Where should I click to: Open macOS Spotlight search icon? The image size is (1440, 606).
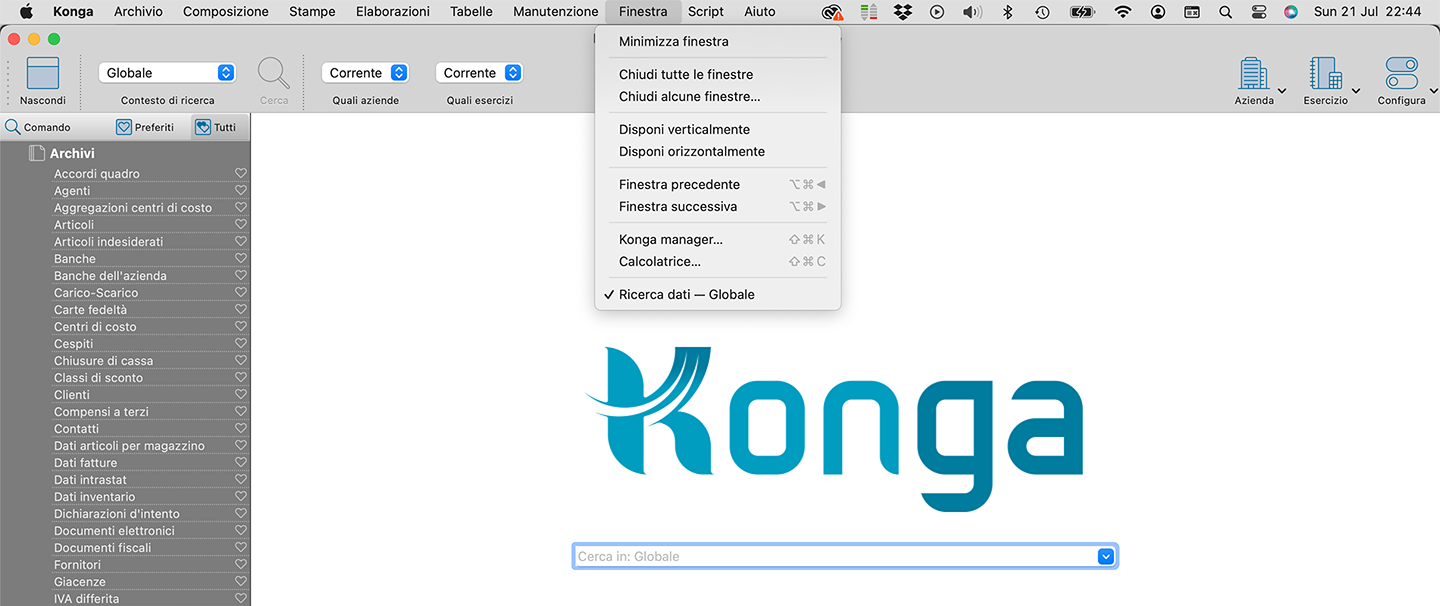(1225, 12)
